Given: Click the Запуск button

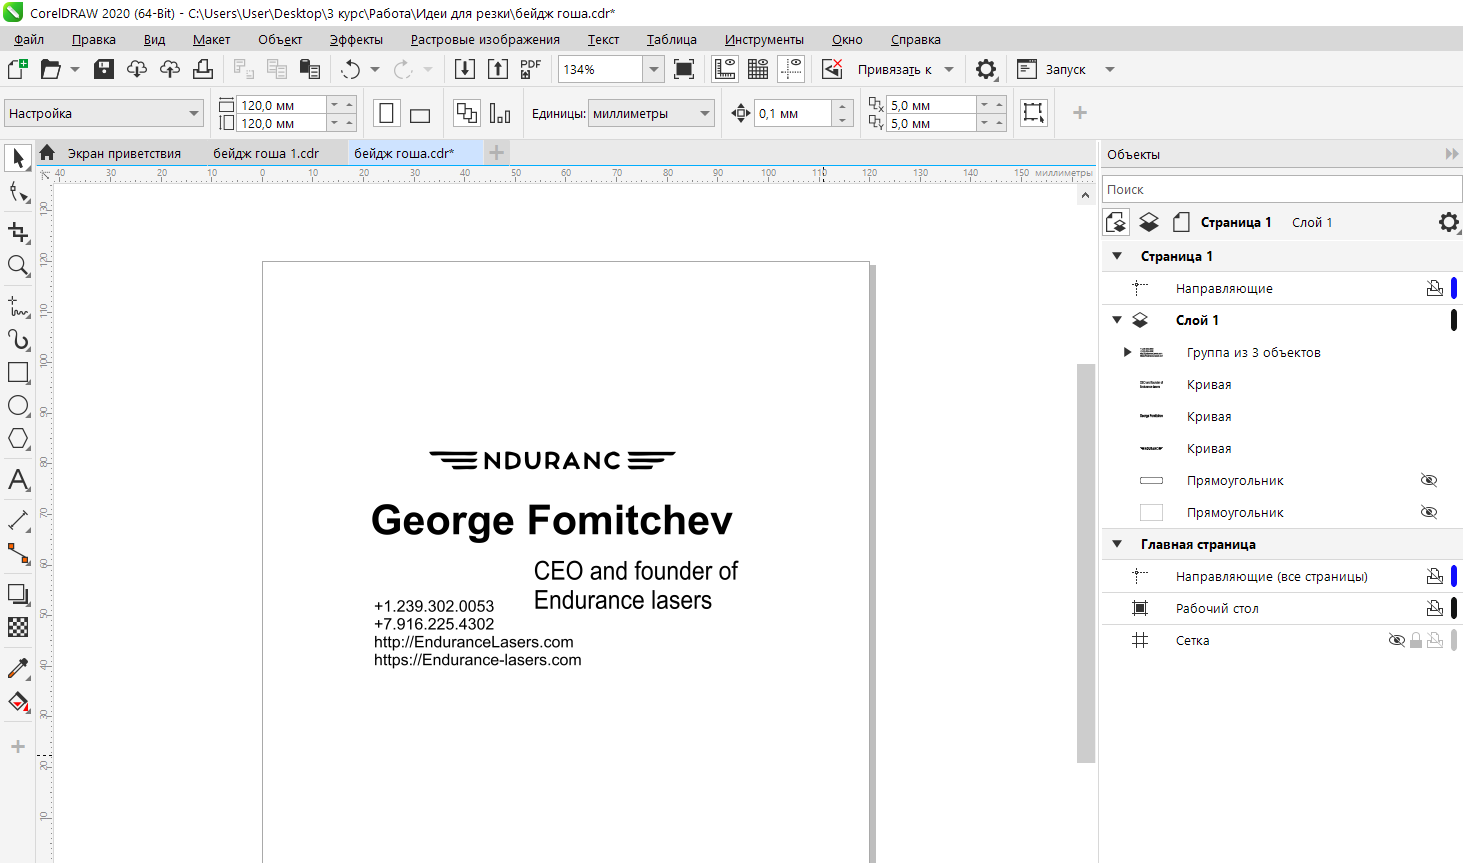Looking at the screenshot, I should (x=1065, y=69).
